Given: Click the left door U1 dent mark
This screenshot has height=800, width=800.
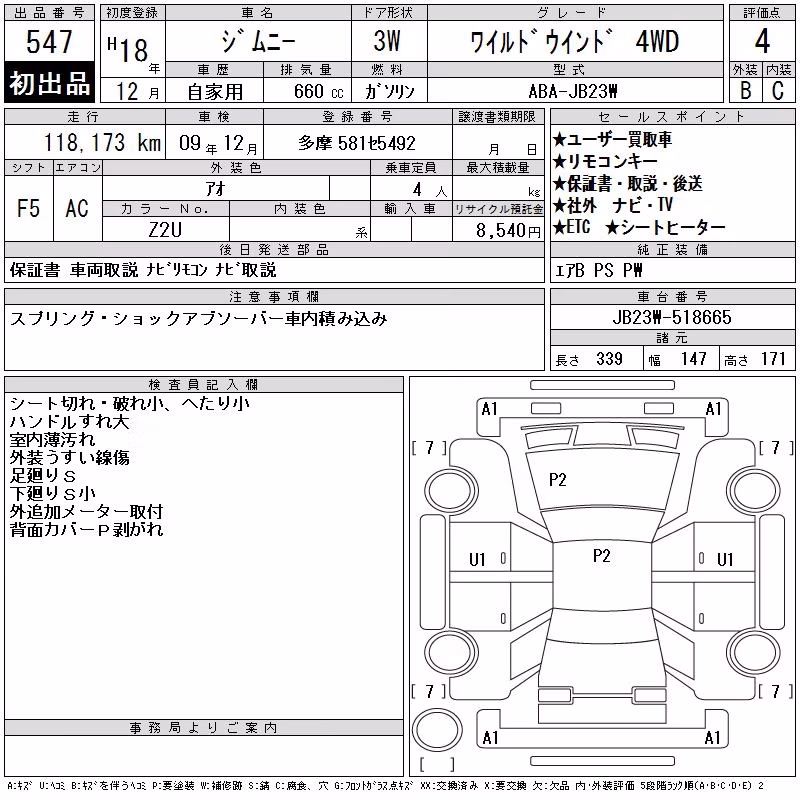Looking at the screenshot, I should click(477, 560).
